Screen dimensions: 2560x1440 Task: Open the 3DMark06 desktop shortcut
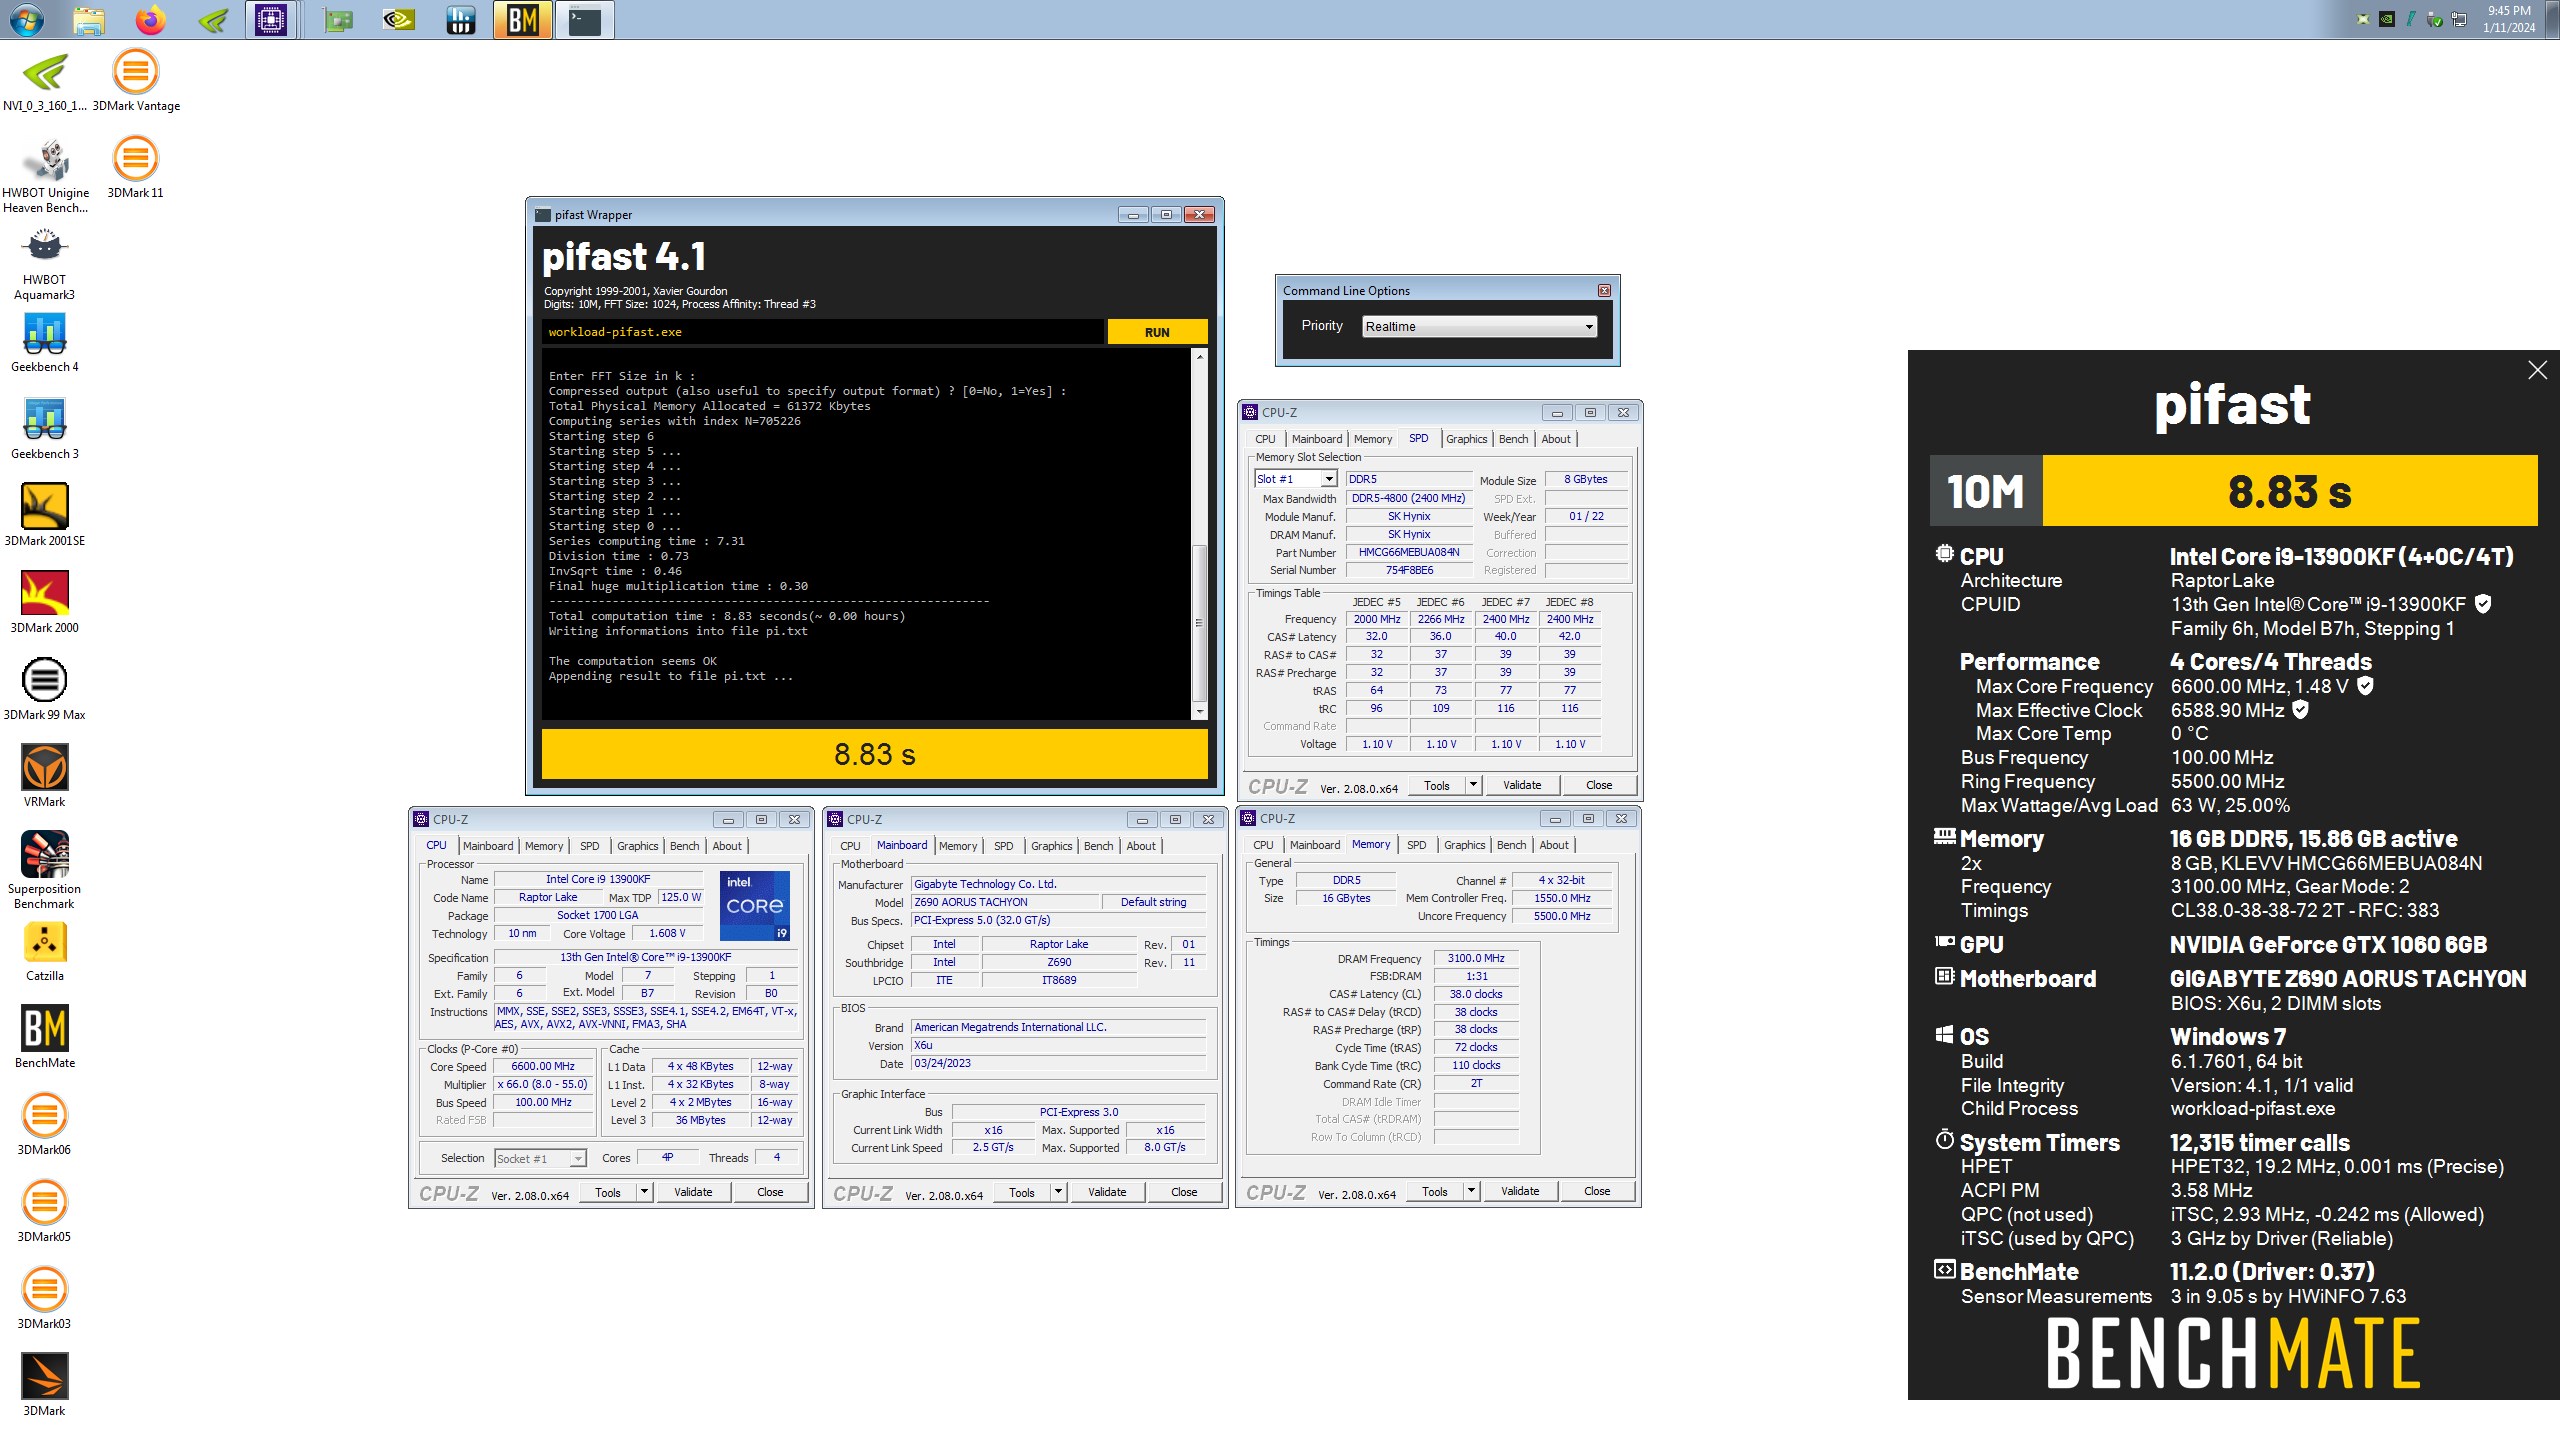[45, 1125]
